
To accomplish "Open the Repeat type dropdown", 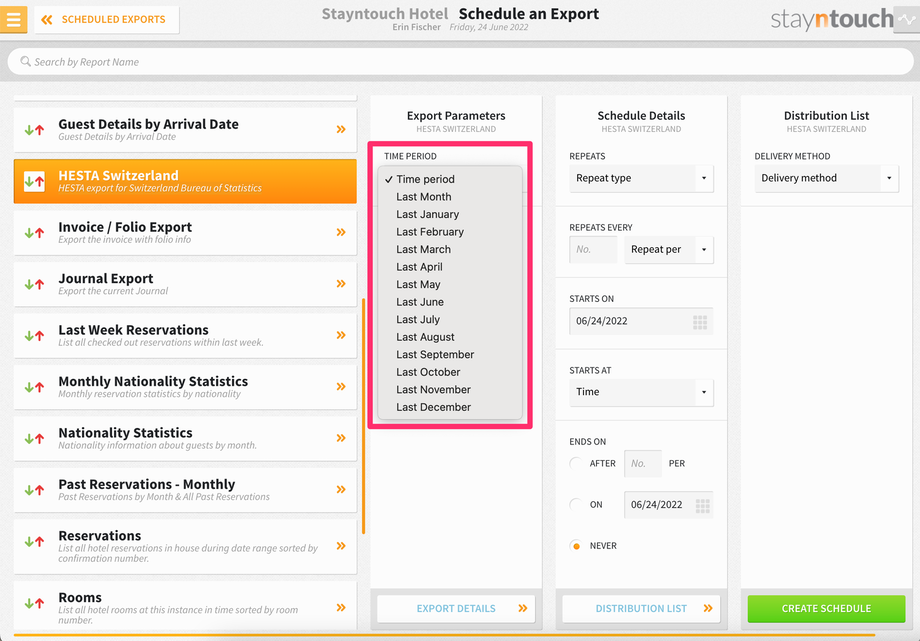I will point(641,178).
